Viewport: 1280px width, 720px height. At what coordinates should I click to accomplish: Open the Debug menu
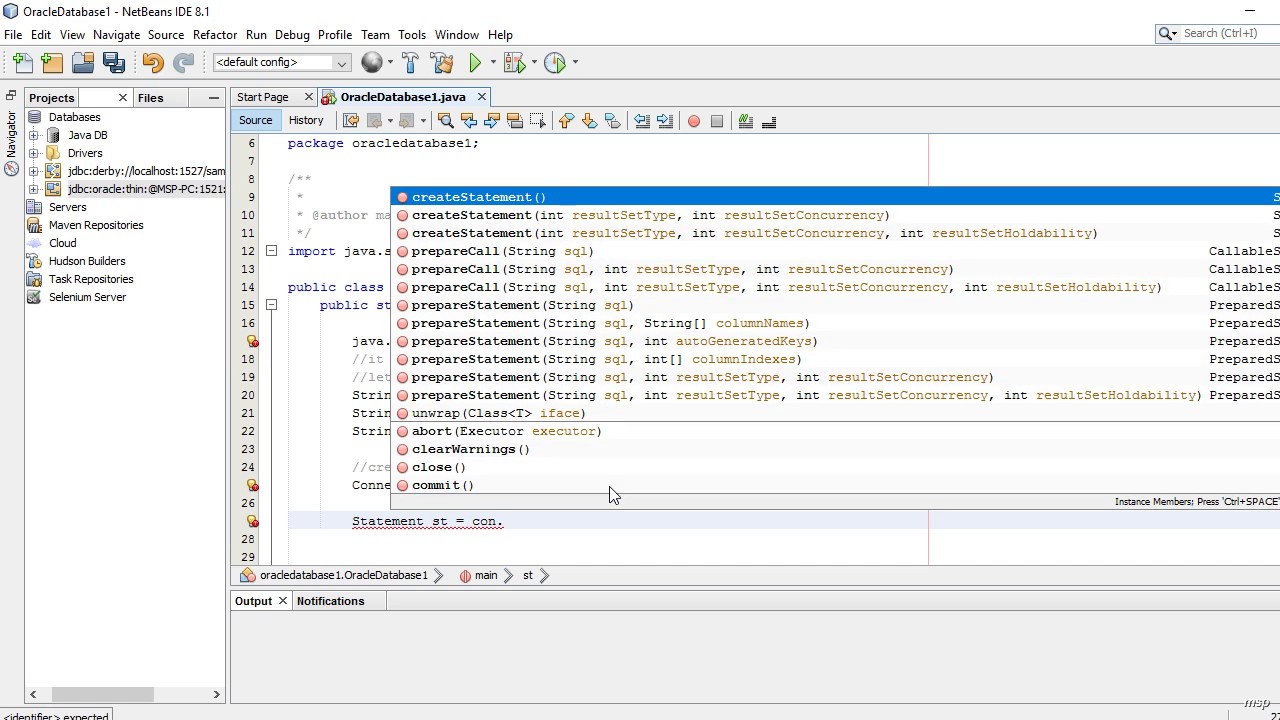(292, 34)
